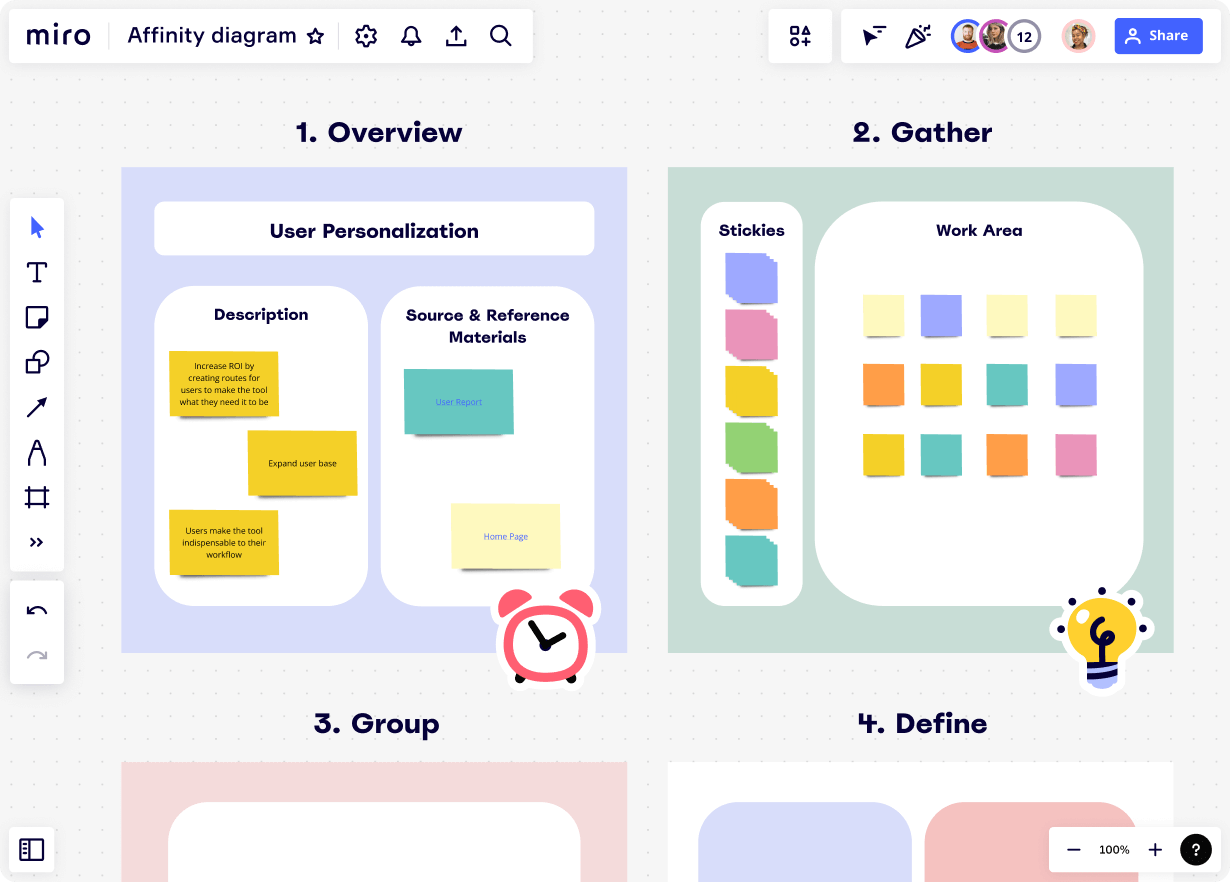Viewport: 1230px width, 882px height.
Task: Open notifications from the bell icon
Action: point(411,35)
